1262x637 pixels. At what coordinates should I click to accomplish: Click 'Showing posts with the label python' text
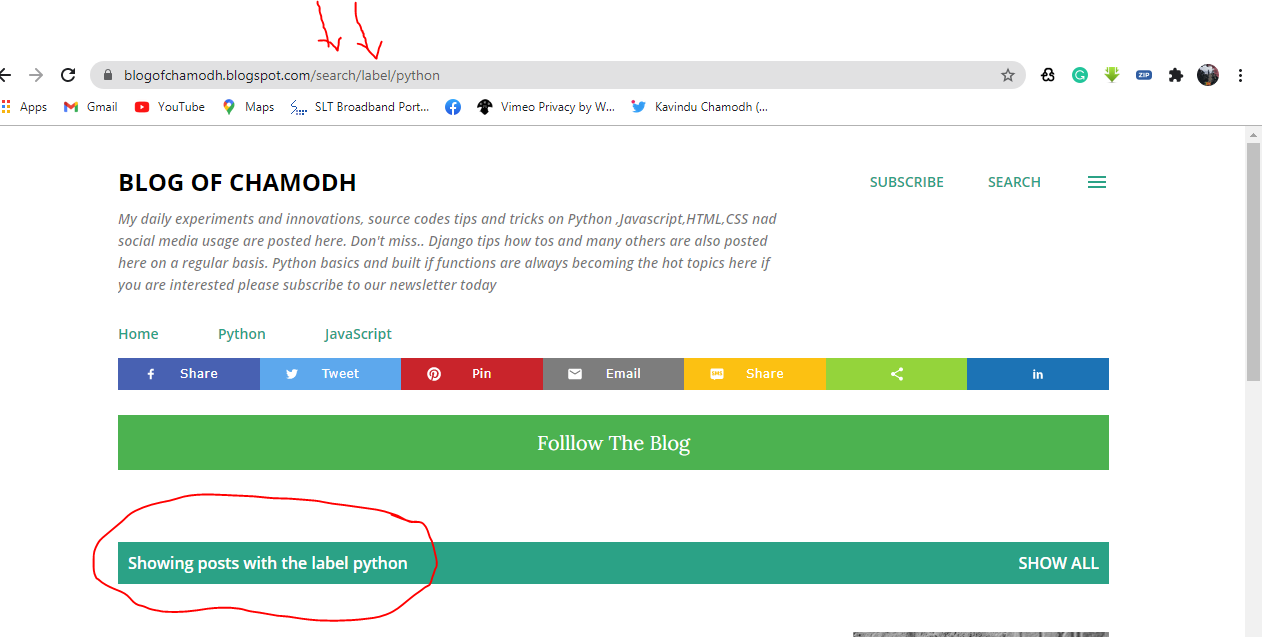[268, 563]
